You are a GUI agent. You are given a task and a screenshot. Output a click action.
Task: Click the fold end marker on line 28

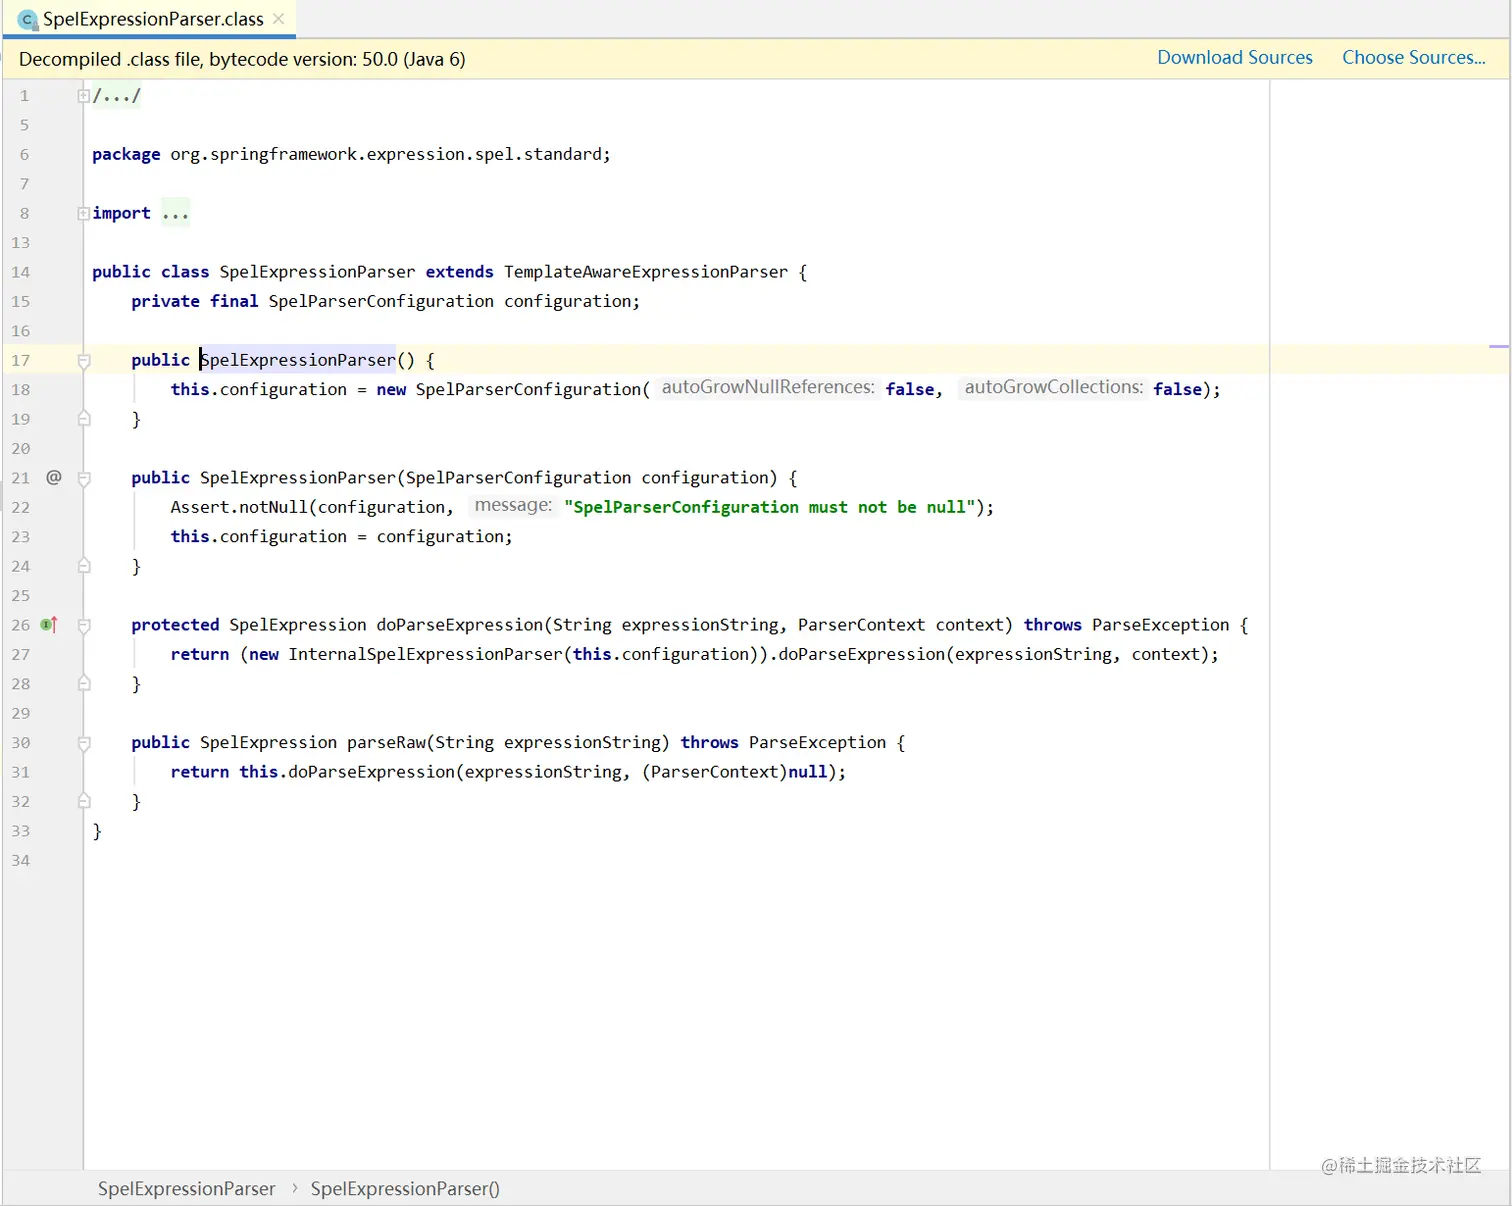coord(84,684)
